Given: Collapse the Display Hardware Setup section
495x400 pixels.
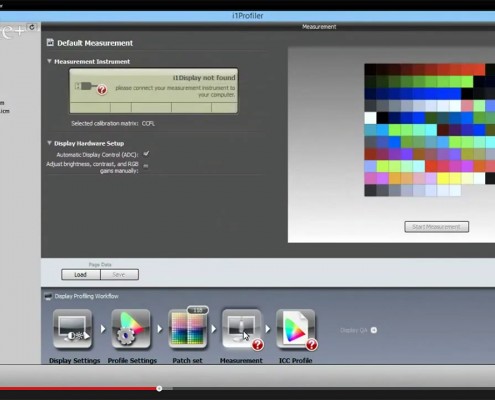Looking at the screenshot, I should tap(49, 143).
